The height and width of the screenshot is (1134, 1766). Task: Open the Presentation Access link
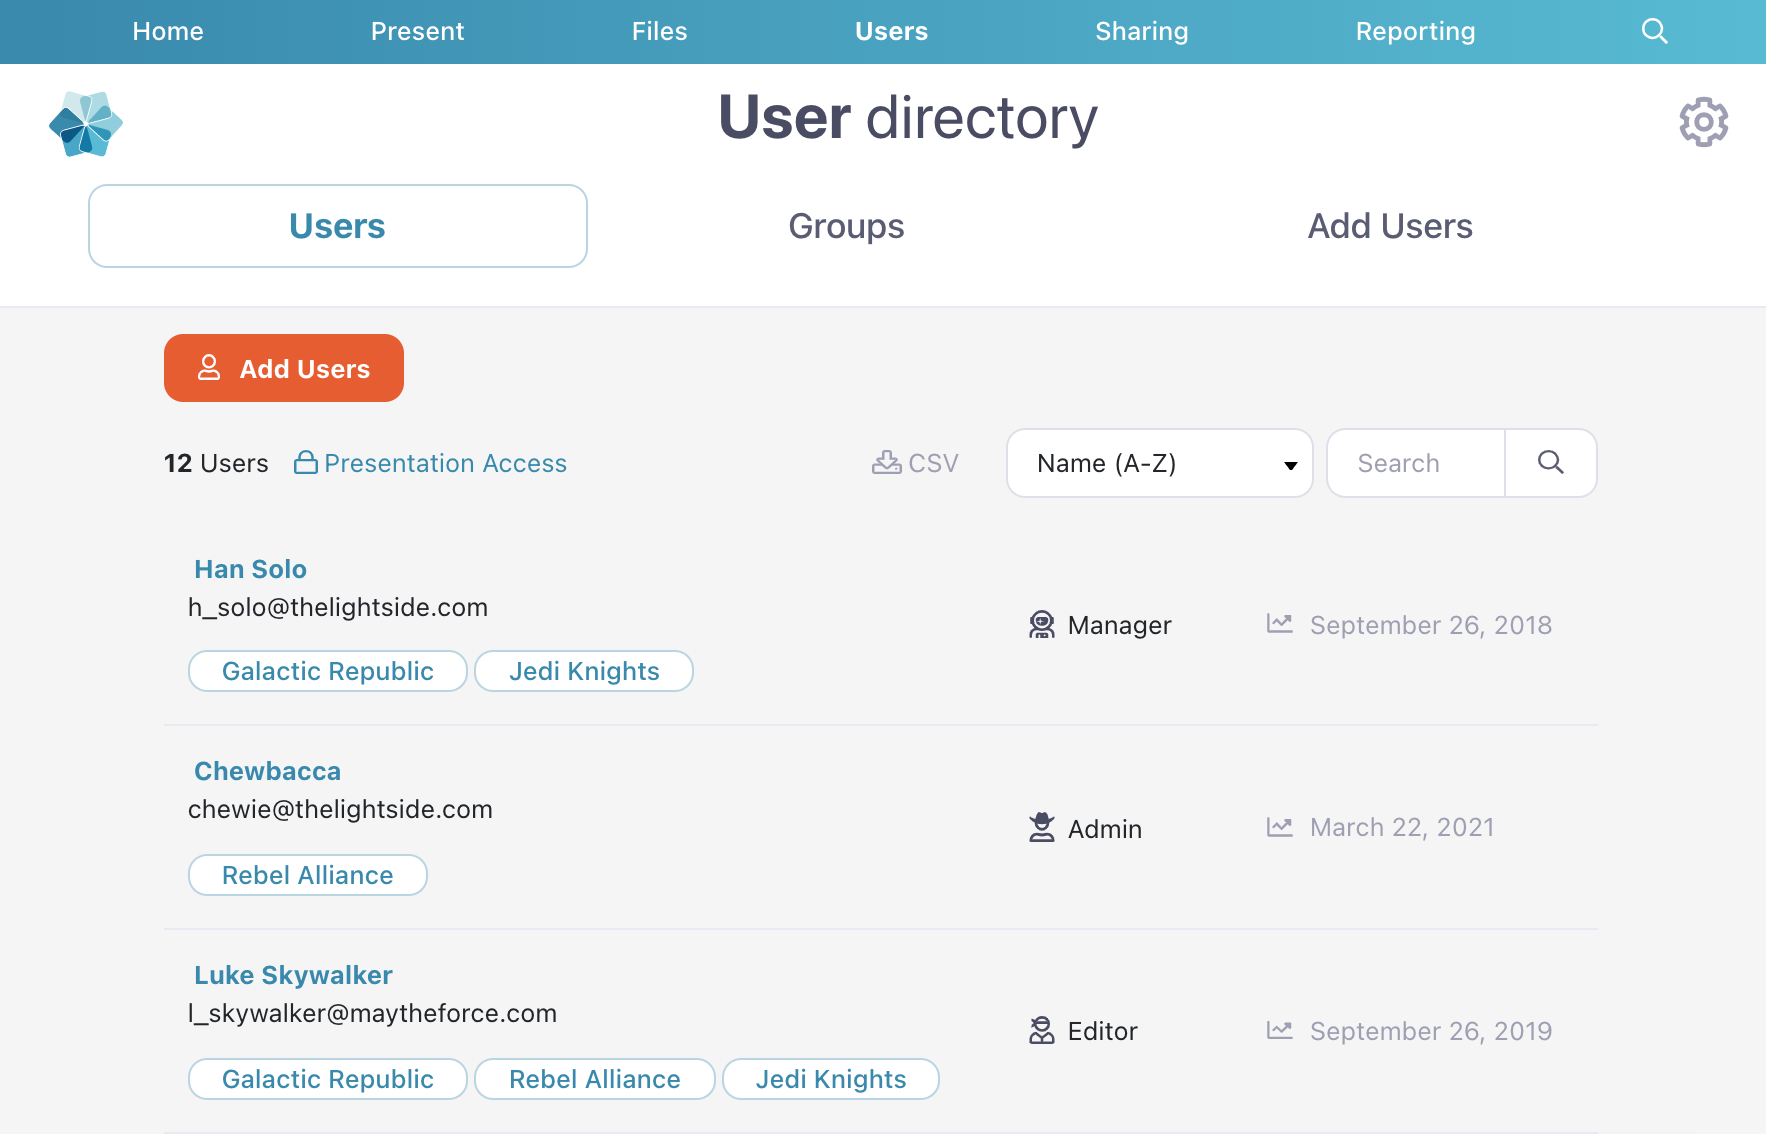pos(445,463)
